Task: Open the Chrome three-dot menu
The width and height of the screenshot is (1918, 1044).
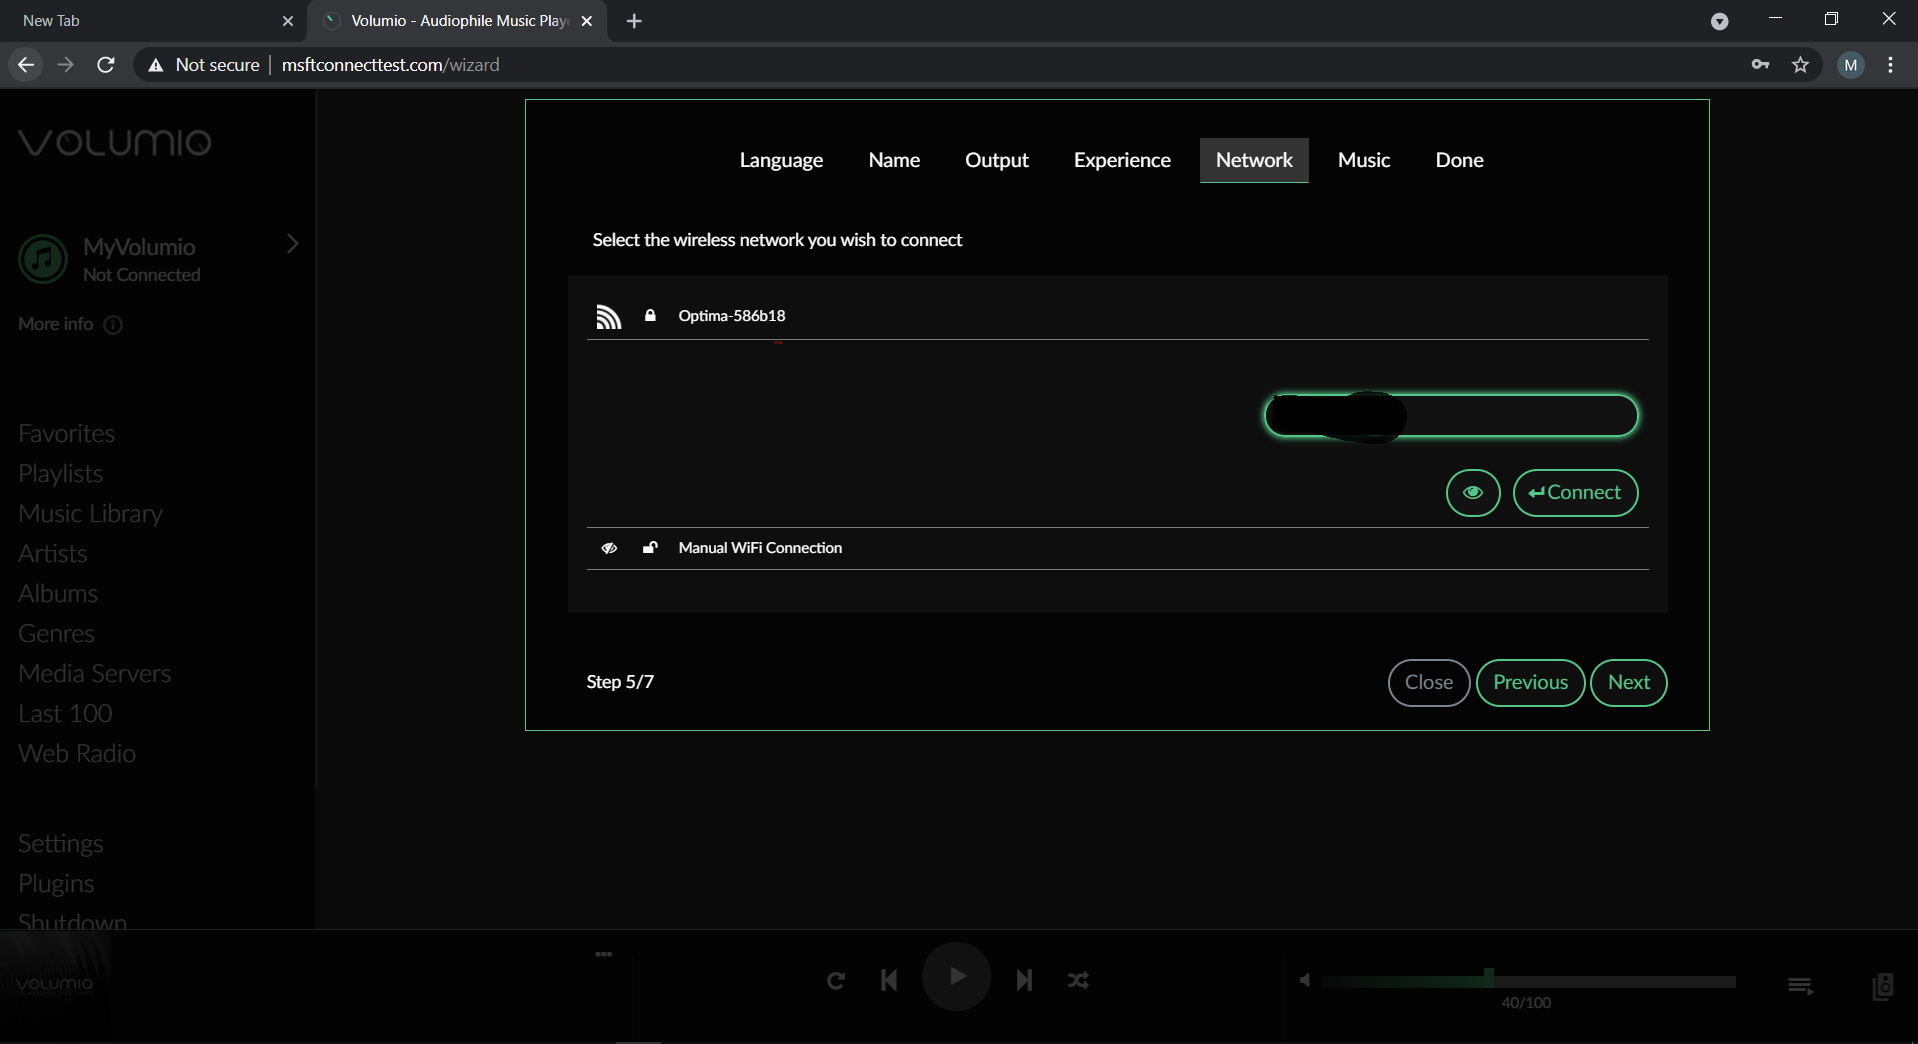Action: click(1890, 65)
